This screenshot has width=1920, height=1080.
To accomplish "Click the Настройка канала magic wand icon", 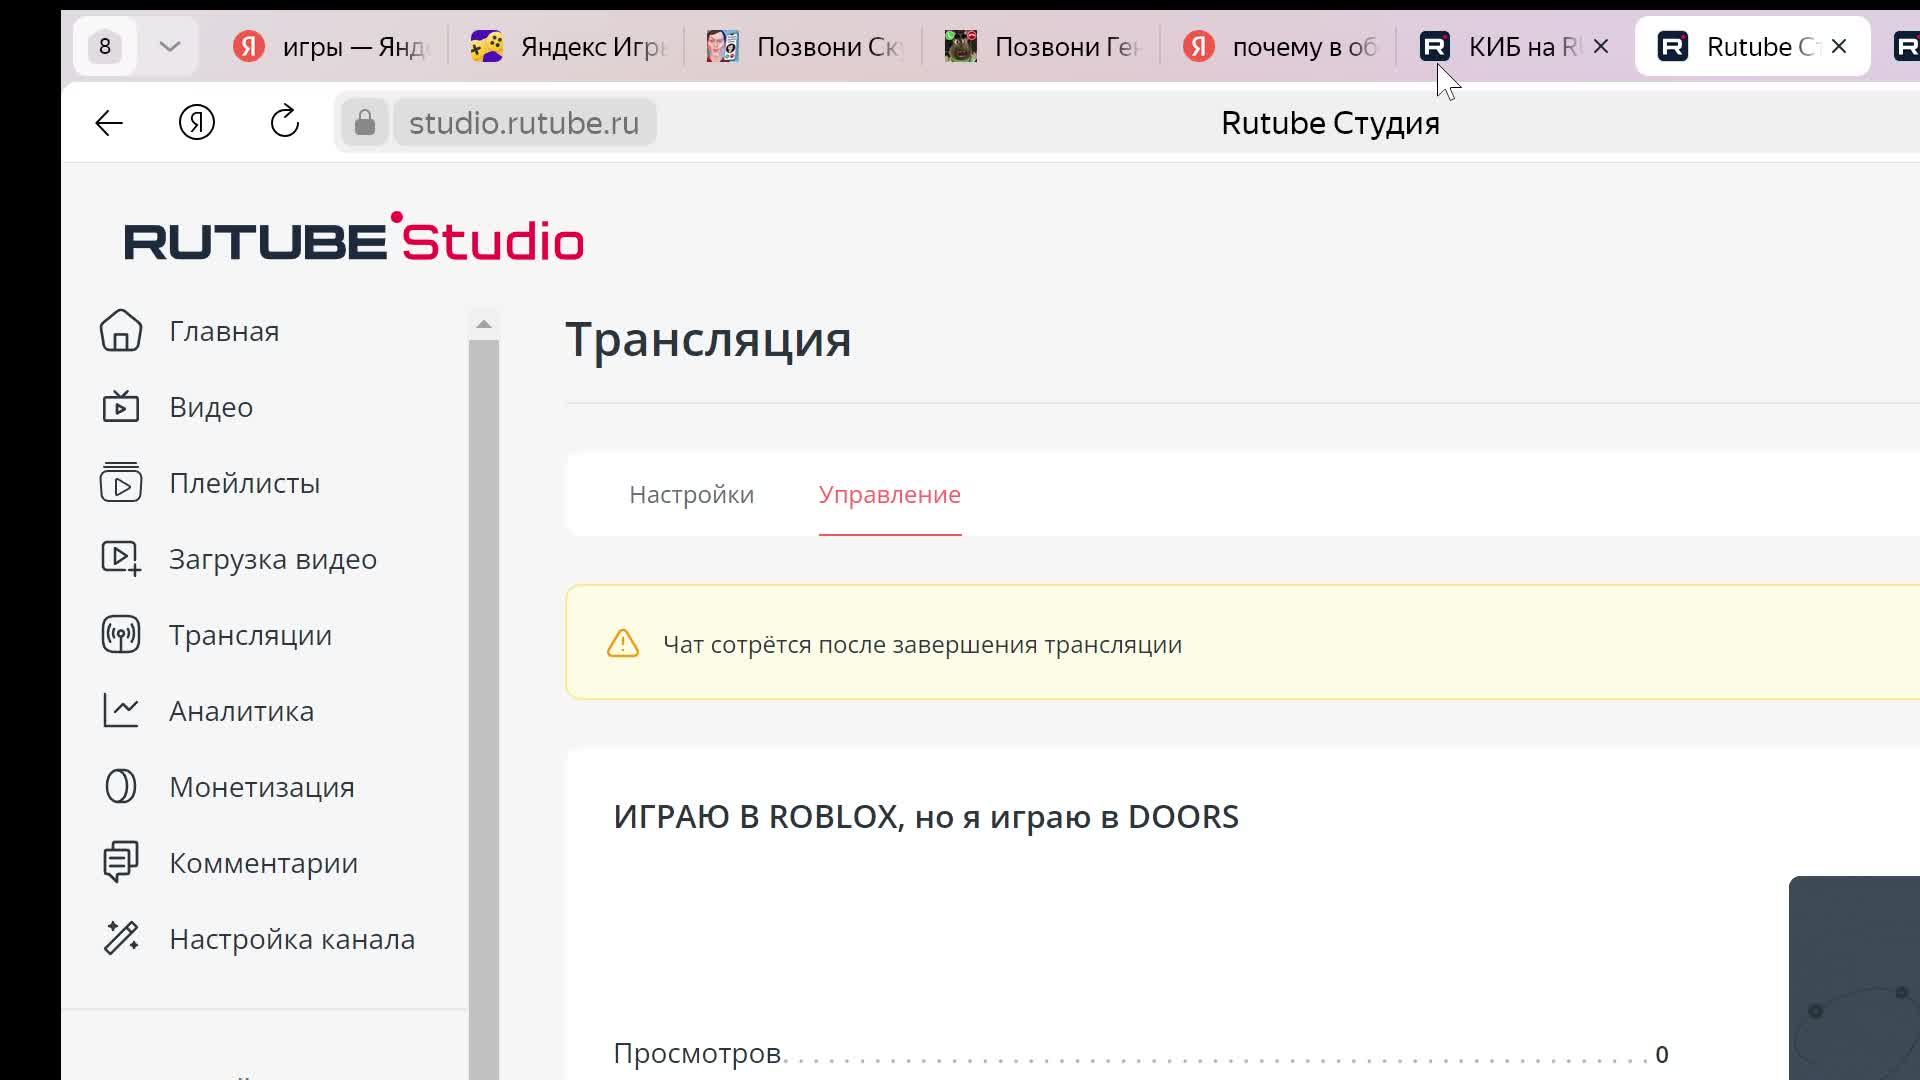I will click(x=121, y=939).
